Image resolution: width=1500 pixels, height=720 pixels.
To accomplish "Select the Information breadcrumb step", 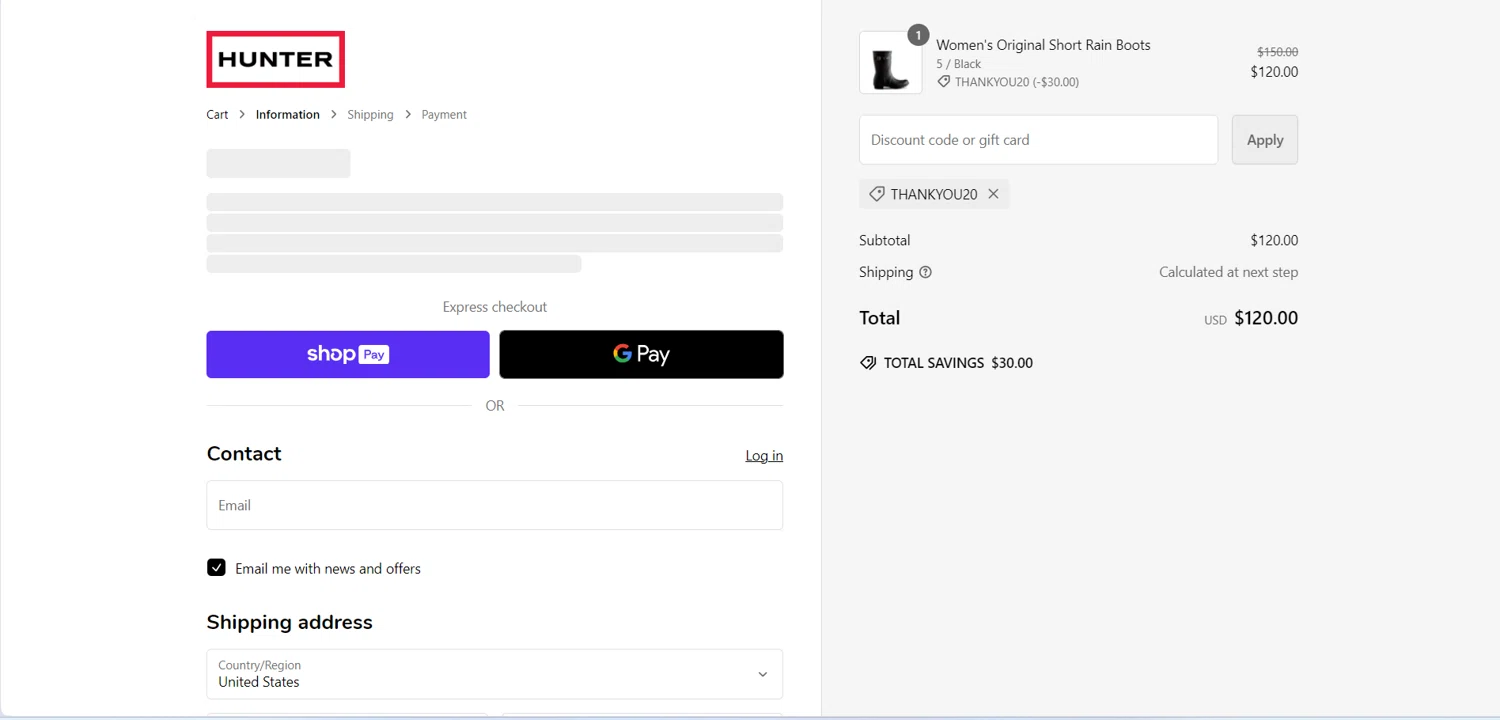I will point(288,115).
